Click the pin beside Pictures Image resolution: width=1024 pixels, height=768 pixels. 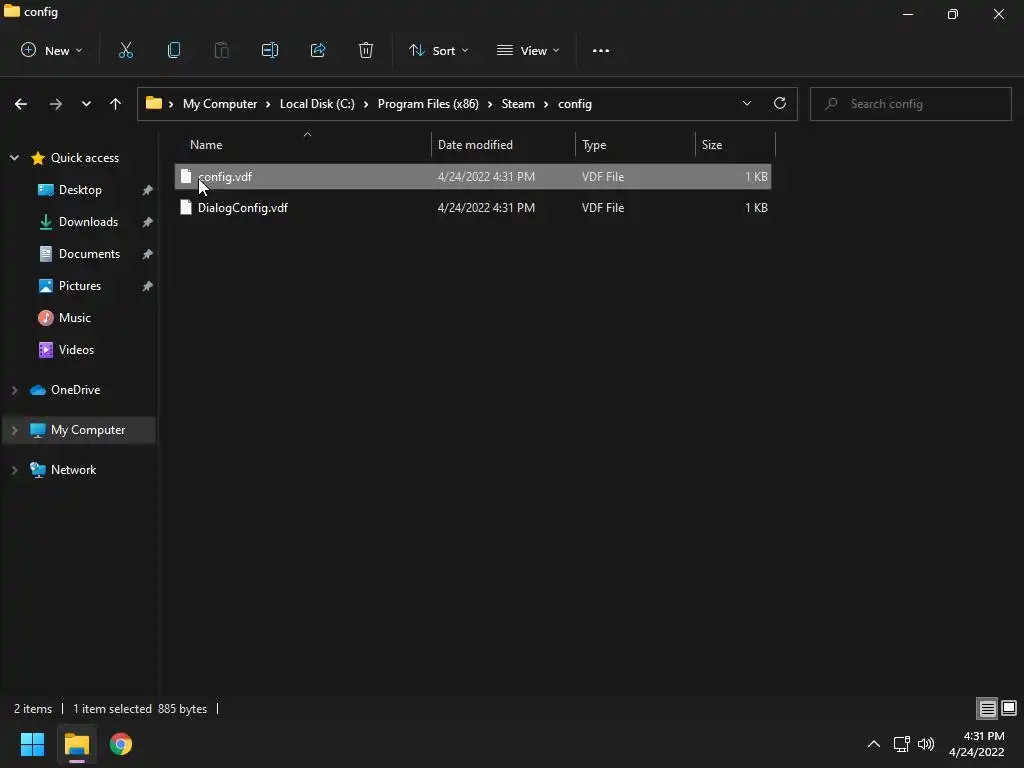click(148, 286)
